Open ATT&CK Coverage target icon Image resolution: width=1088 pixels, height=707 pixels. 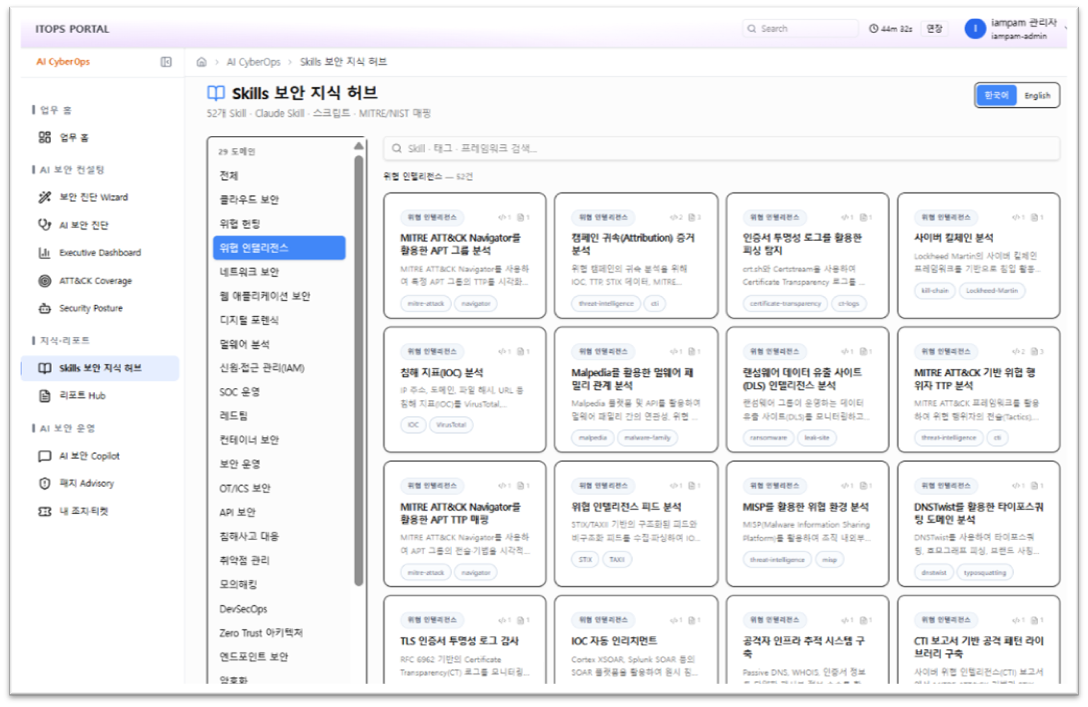(44, 281)
